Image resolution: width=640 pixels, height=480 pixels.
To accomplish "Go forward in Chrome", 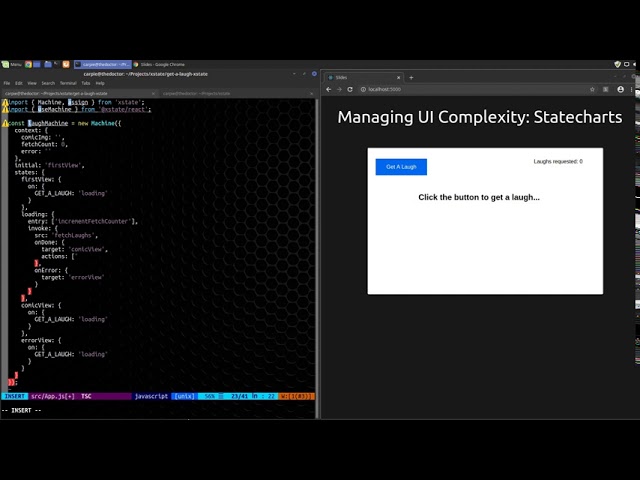I will pyautogui.click(x=339, y=89).
